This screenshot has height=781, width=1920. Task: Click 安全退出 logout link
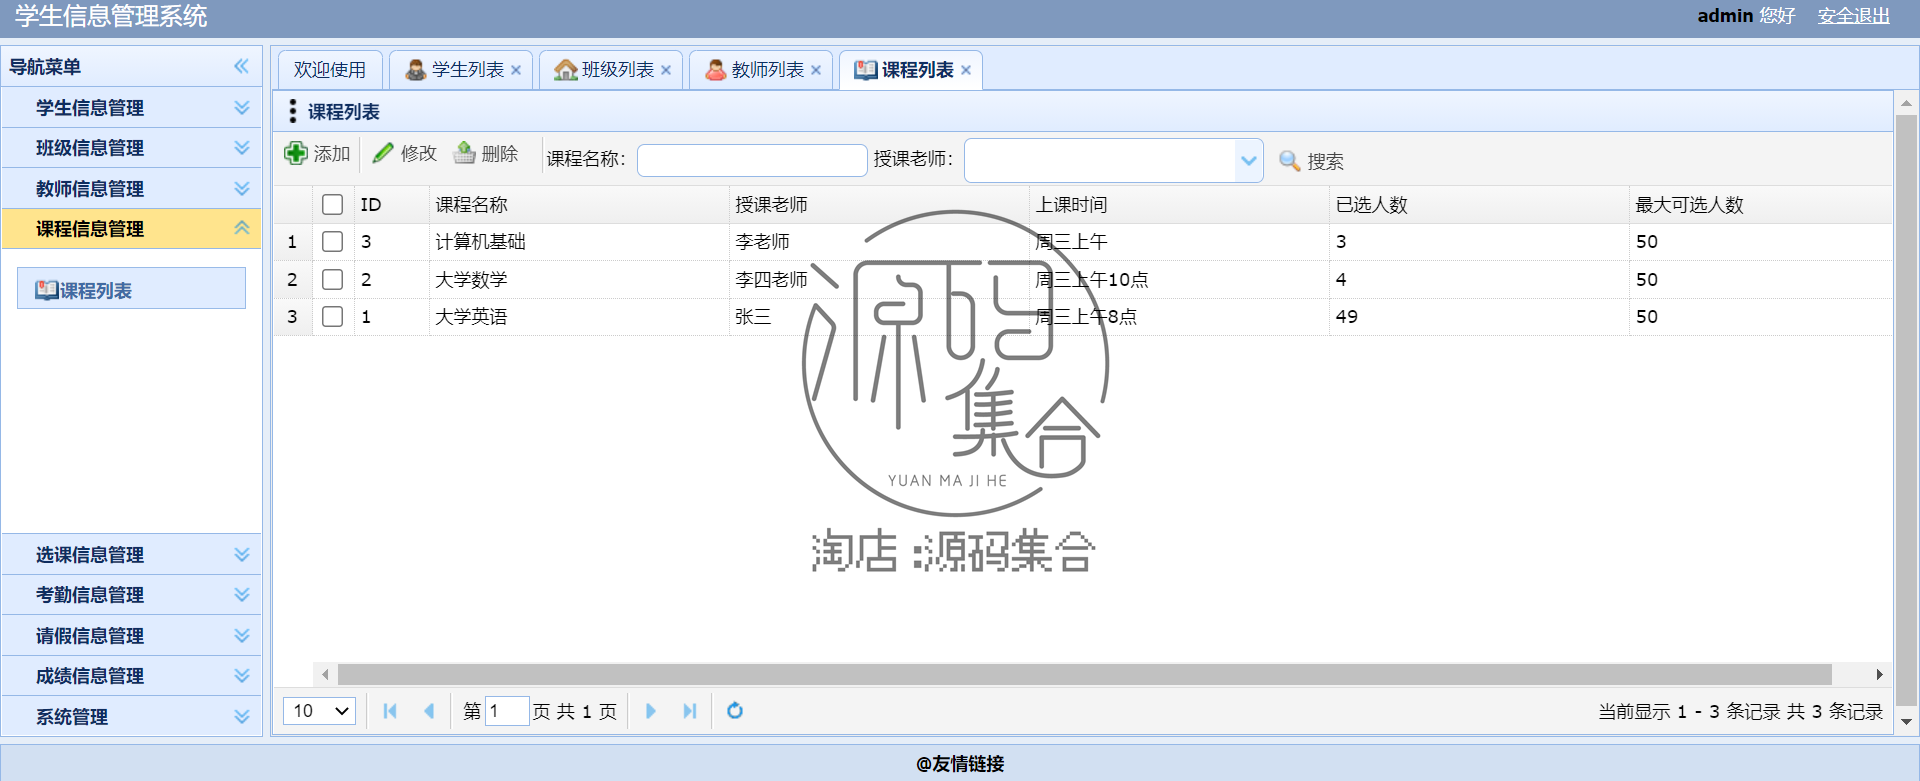(x=1854, y=16)
